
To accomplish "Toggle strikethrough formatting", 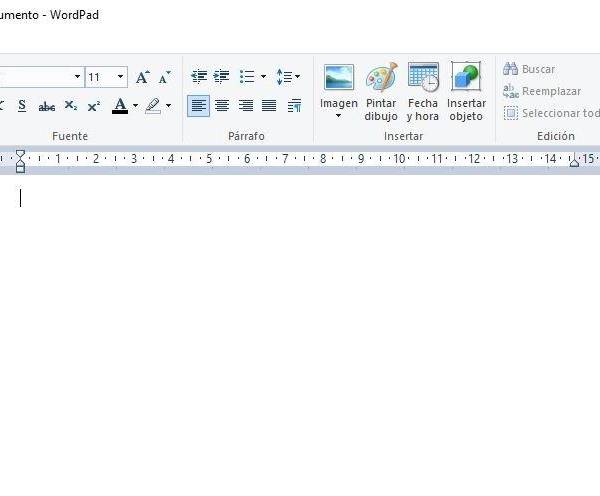I will (46, 106).
